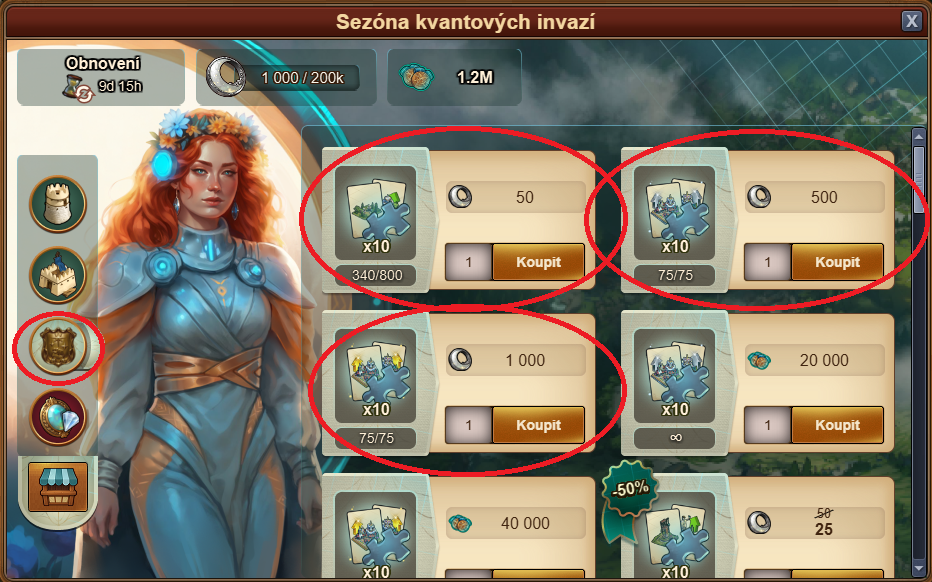Close the Sezóna kvantových invazí window
Screen dimensions: 932x582
pos(911,21)
